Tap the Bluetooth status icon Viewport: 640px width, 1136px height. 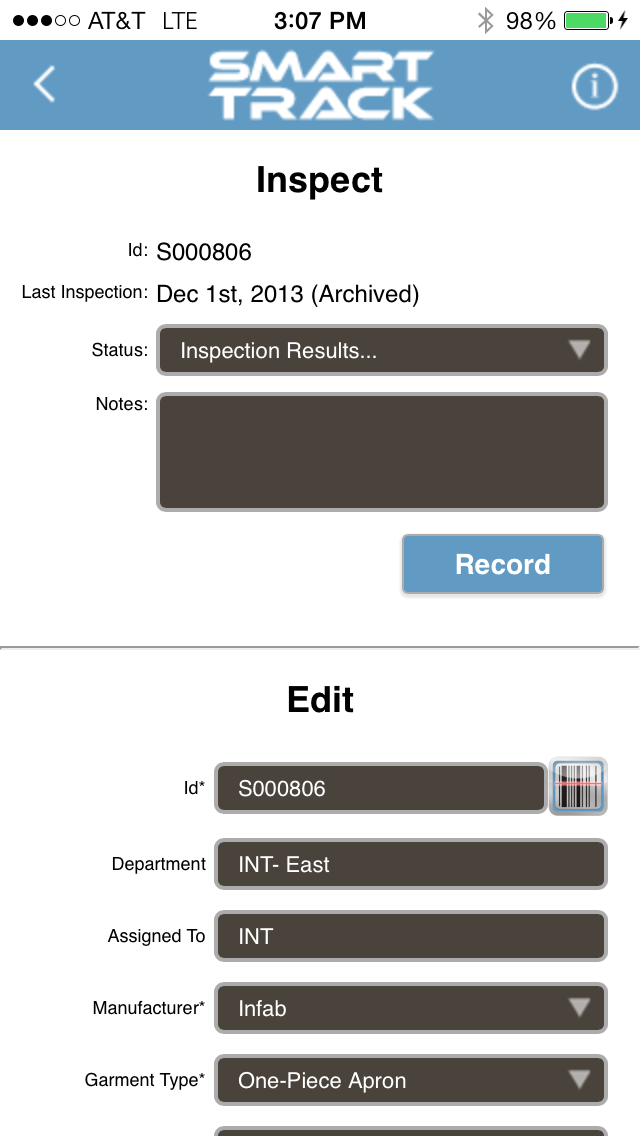(485, 20)
